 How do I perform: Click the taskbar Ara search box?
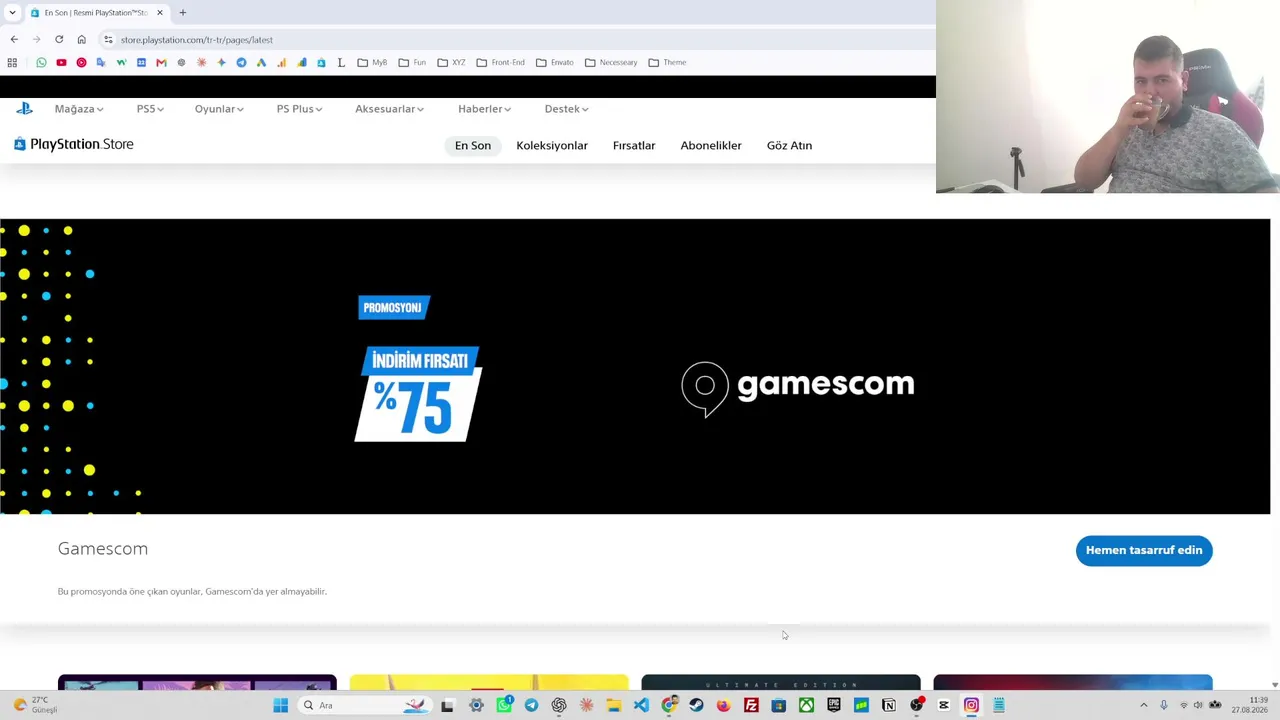(366, 706)
